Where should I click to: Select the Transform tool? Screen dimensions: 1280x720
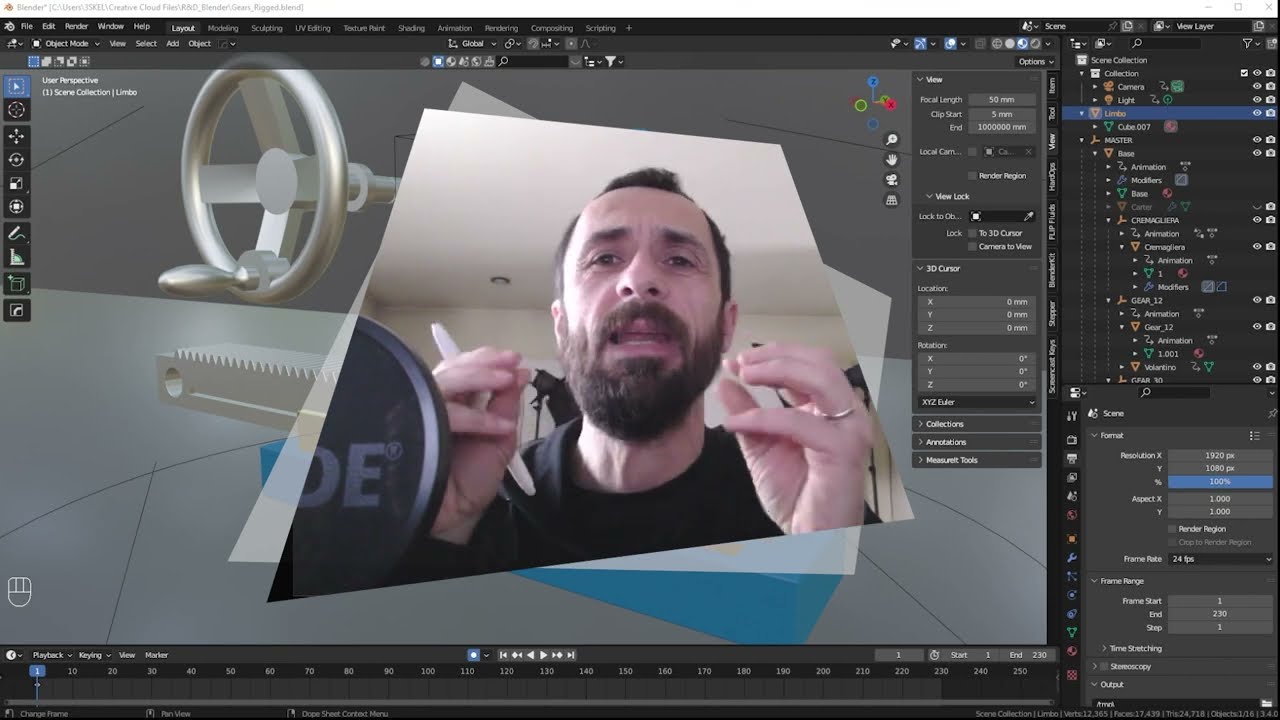click(x=17, y=206)
